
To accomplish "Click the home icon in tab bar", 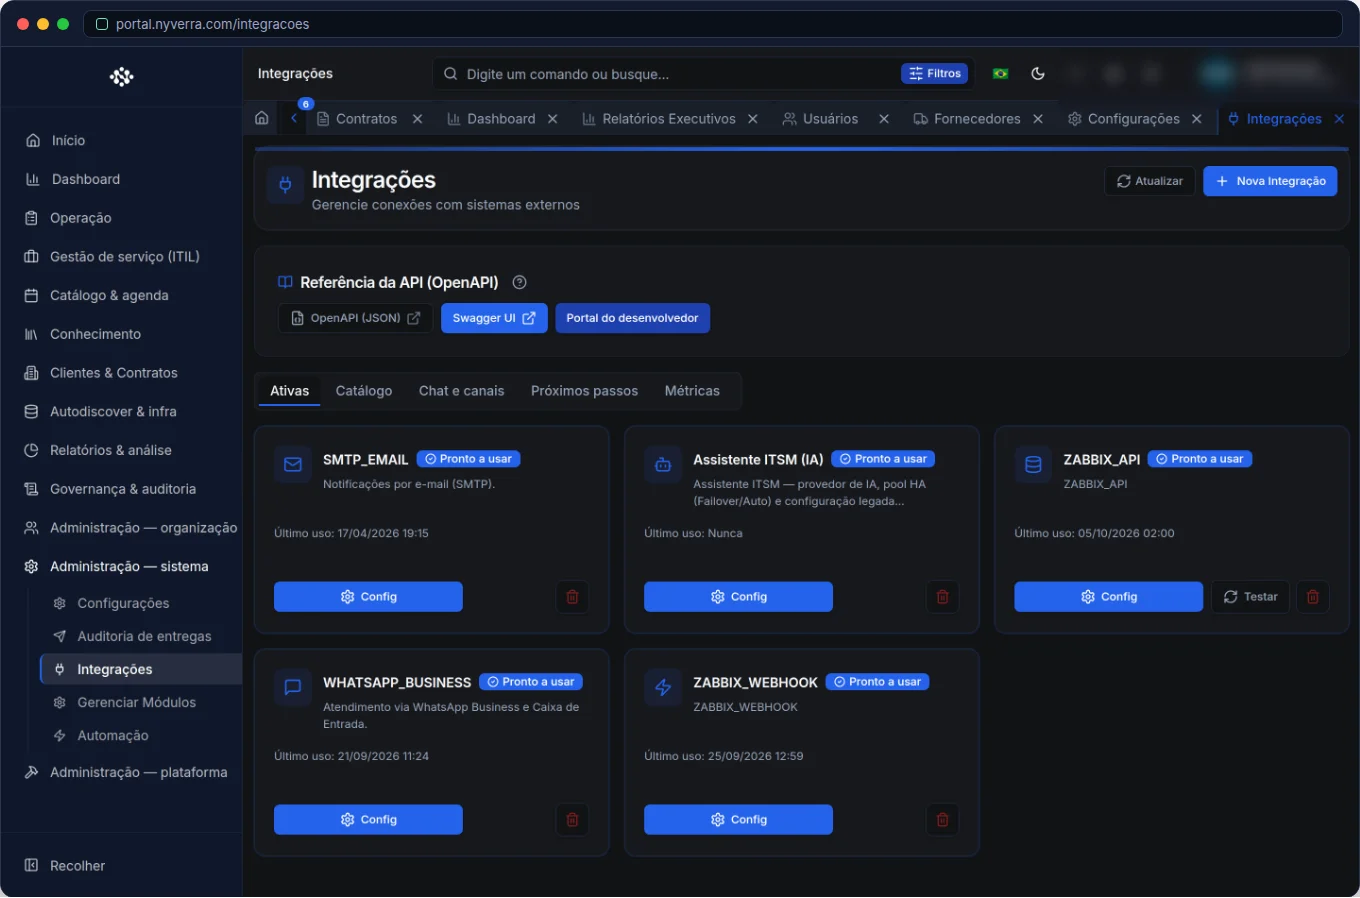I will (262, 118).
